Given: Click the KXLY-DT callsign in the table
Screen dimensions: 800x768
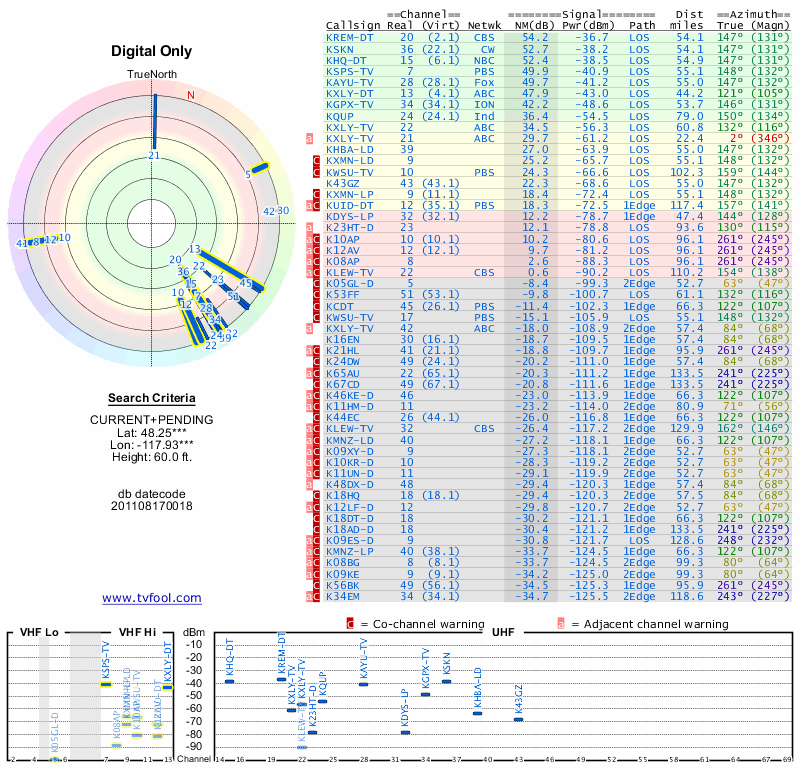Looking at the screenshot, I should pos(350,94).
